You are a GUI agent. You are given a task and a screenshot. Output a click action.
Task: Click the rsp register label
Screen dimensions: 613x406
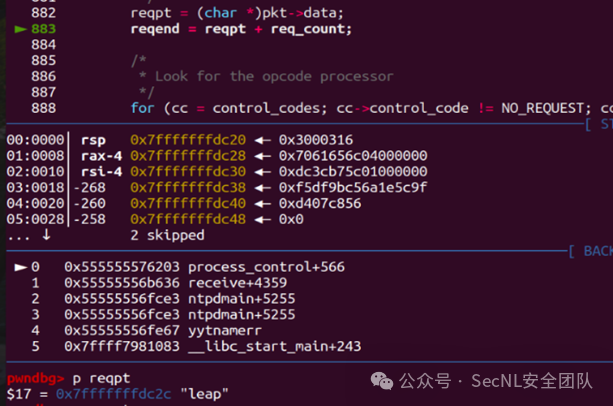pos(93,141)
